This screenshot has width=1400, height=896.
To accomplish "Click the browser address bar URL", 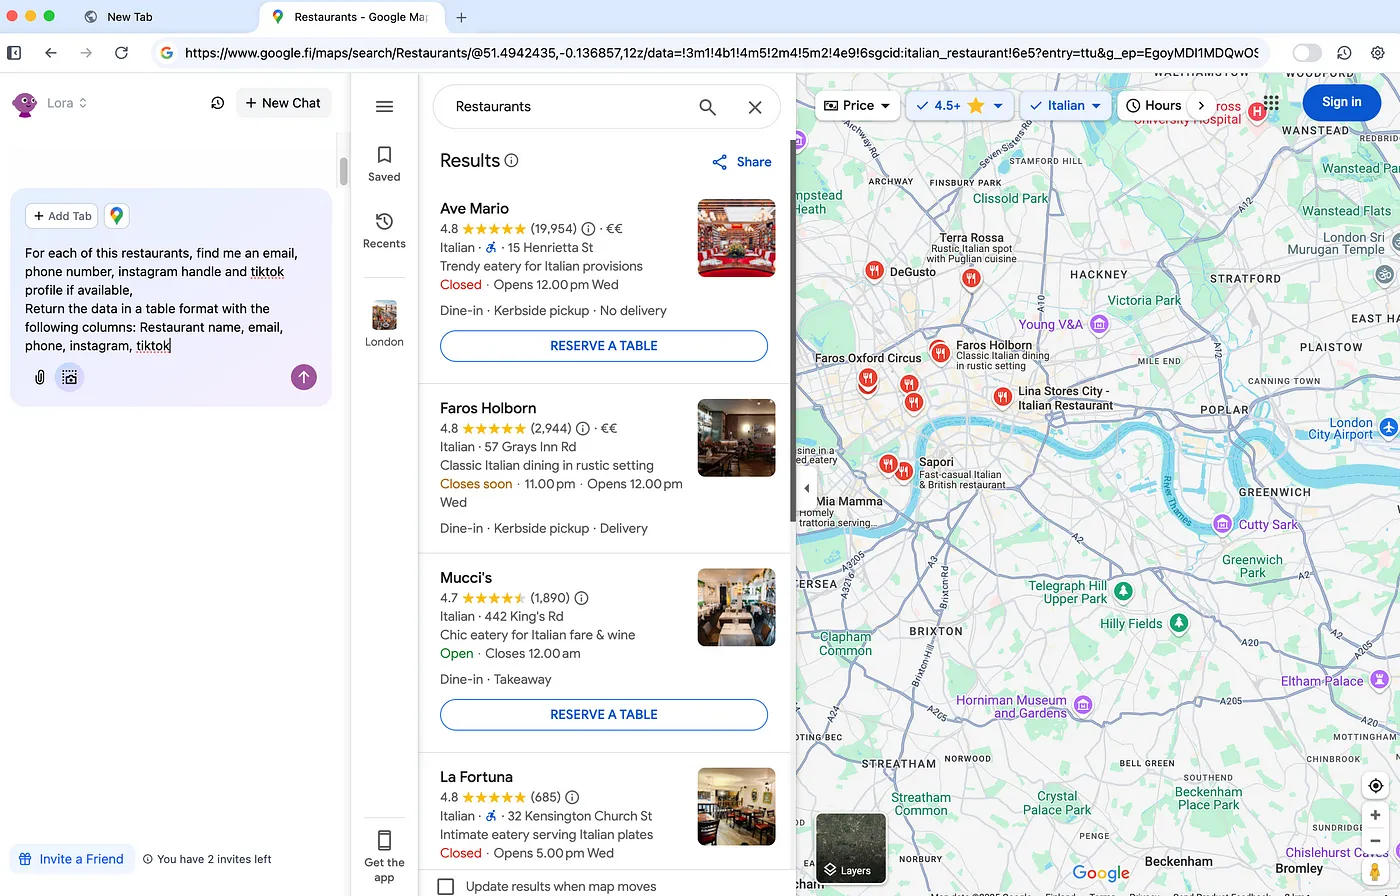I will (721, 53).
